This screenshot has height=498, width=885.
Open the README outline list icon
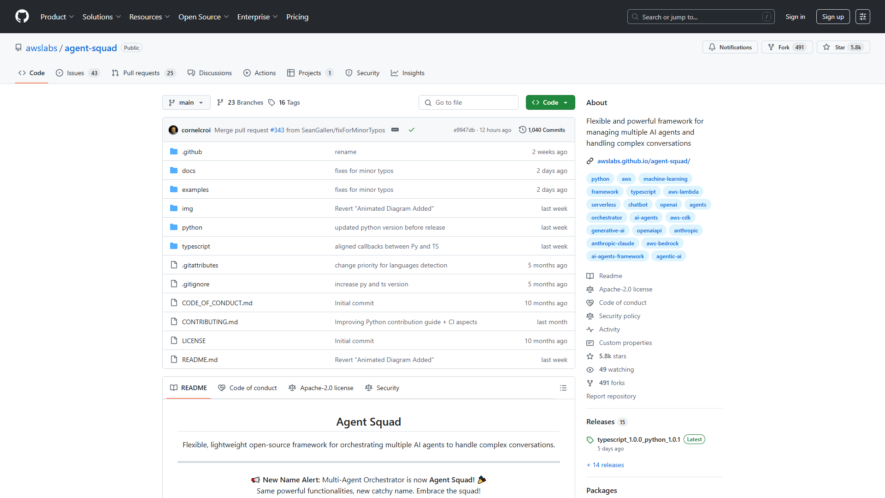[563, 388]
